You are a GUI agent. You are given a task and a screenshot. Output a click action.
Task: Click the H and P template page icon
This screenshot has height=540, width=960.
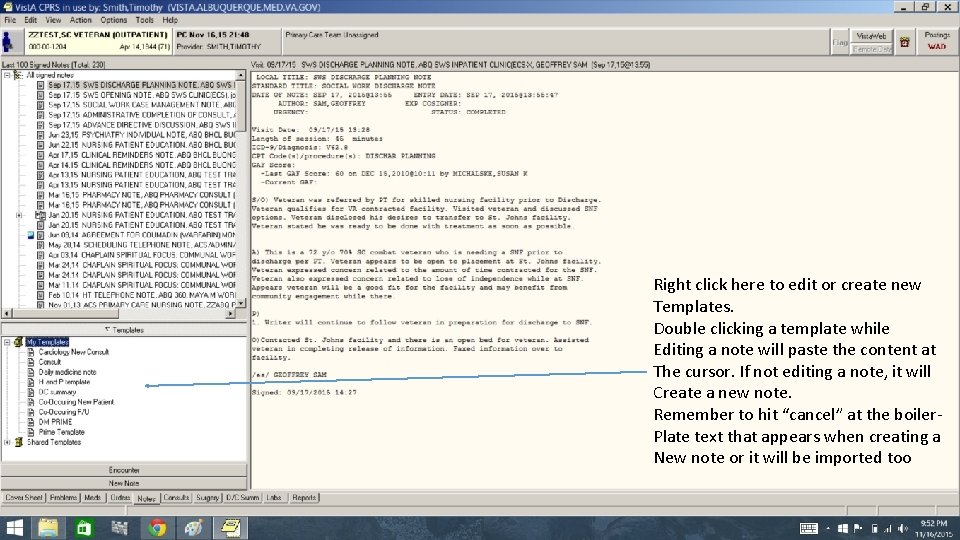click(31, 382)
